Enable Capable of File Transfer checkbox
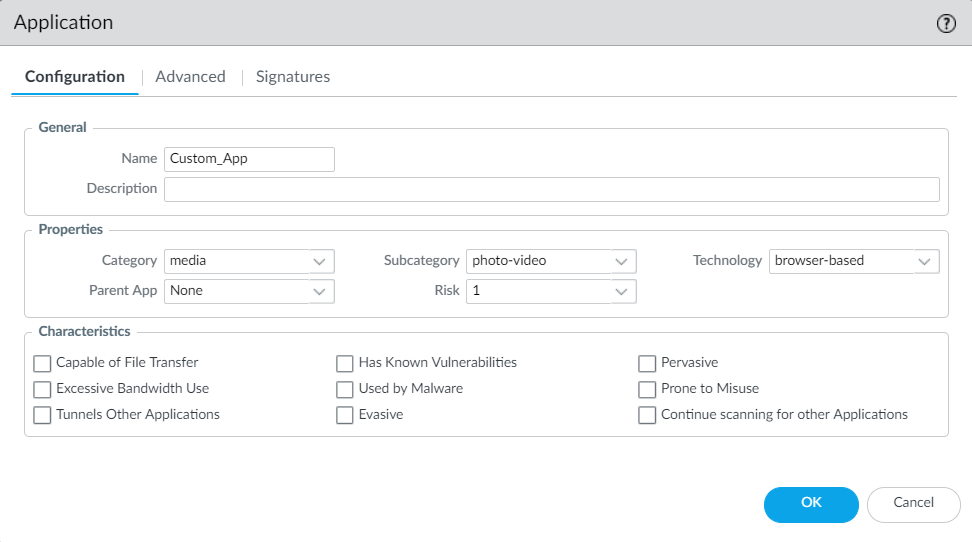This screenshot has height=542, width=972. 42,363
